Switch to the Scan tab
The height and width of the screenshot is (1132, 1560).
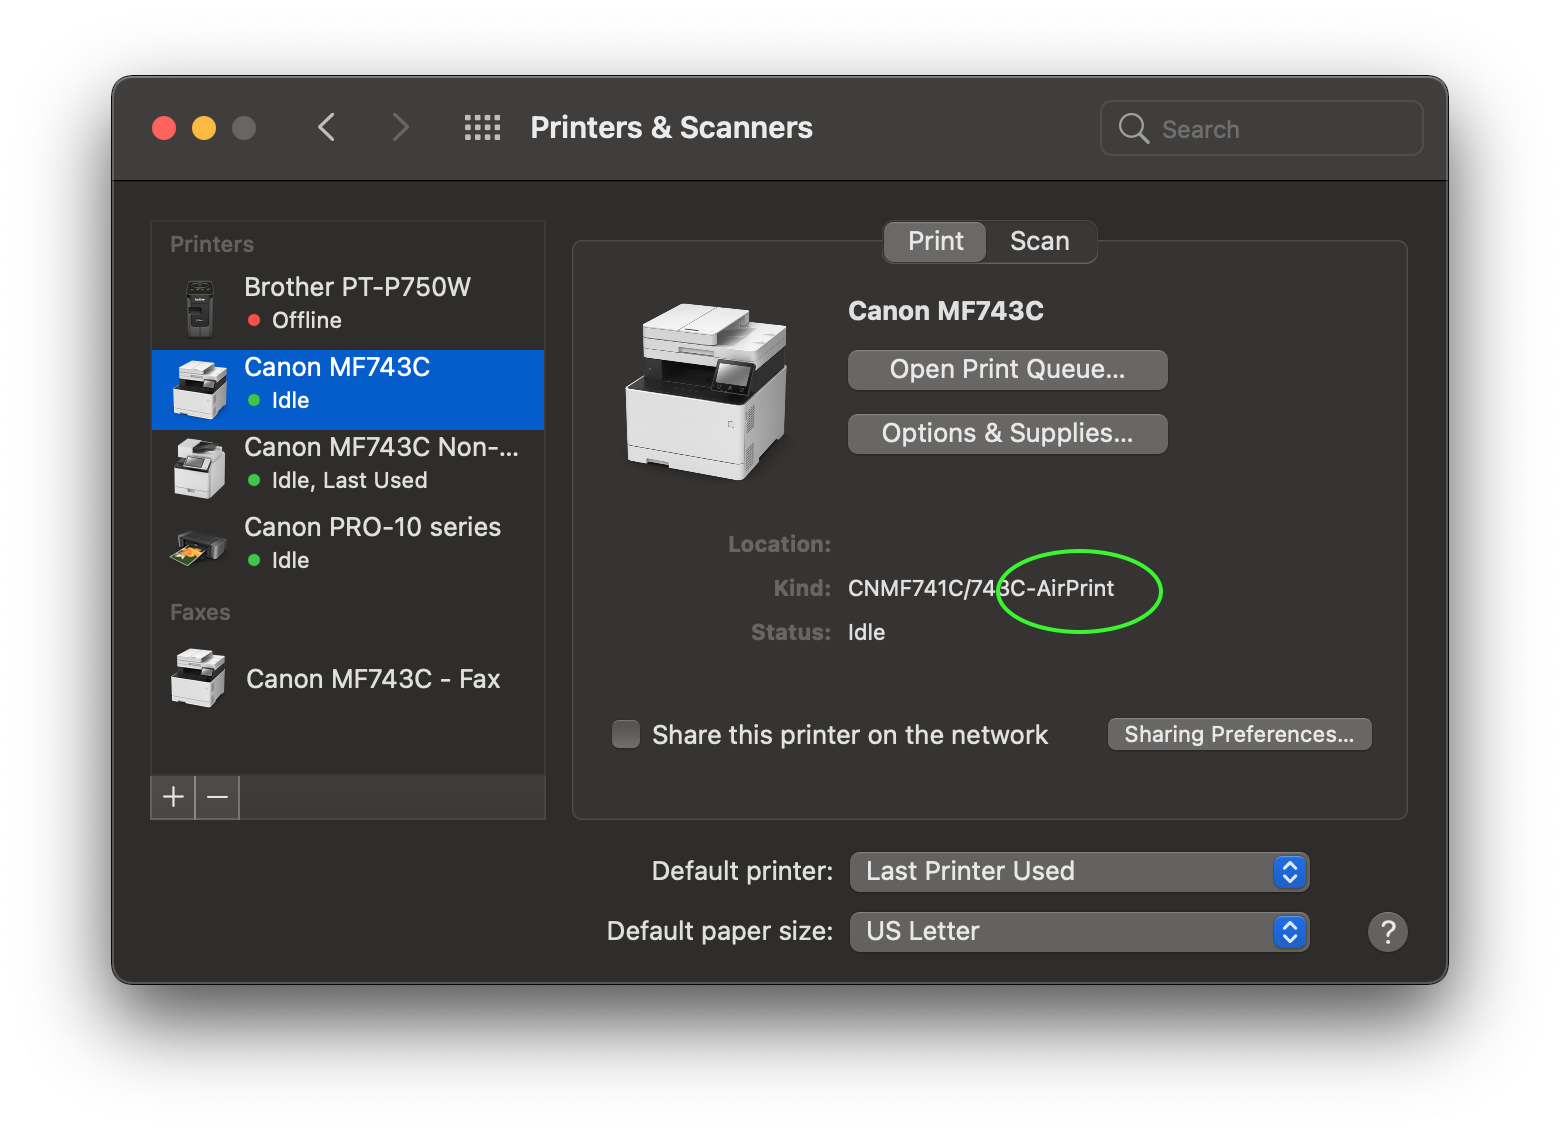coord(1040,242)
